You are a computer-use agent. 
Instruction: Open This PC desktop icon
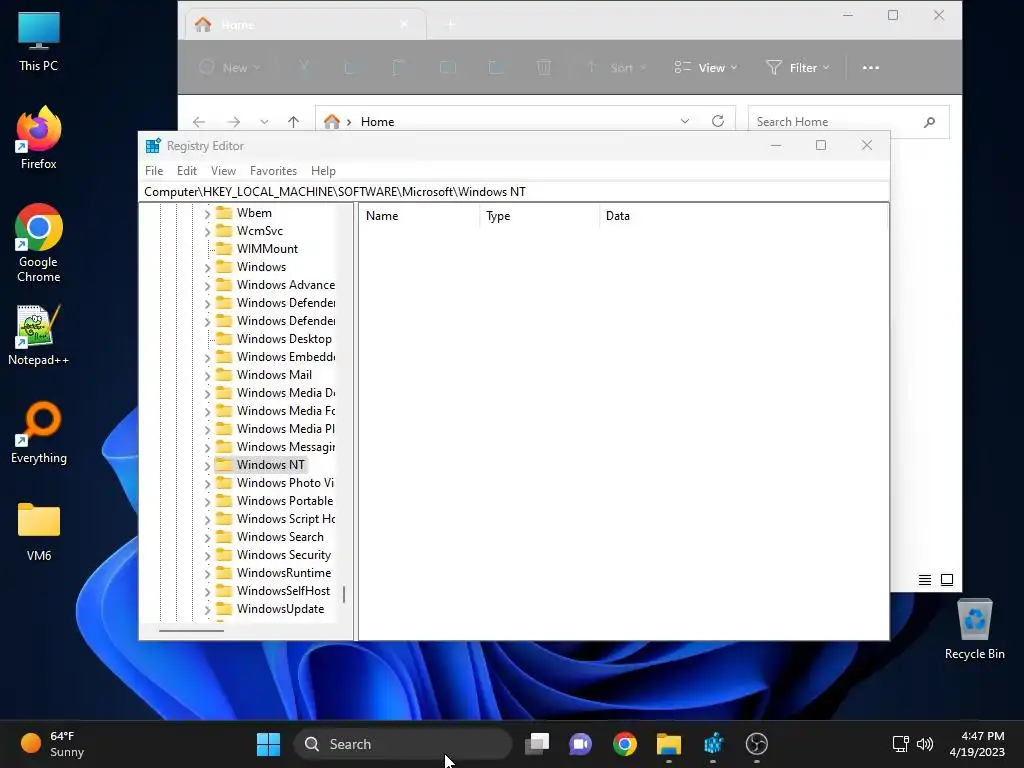[39, 40]
